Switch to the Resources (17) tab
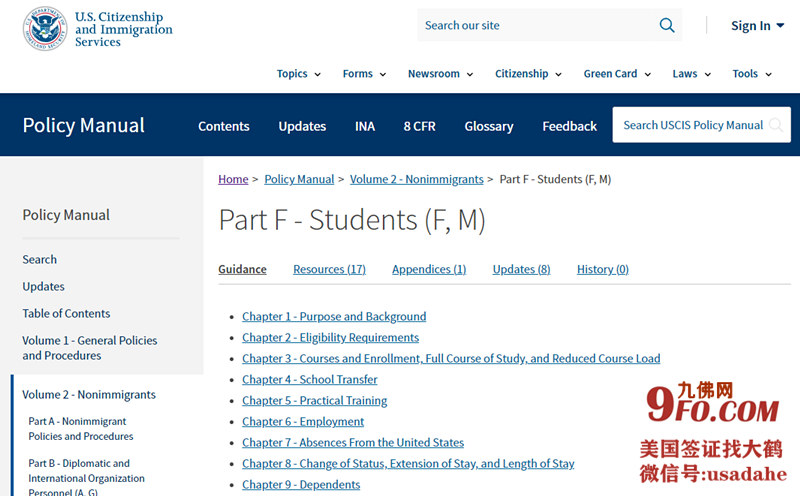800x496 pixels. tap(329, 269)
